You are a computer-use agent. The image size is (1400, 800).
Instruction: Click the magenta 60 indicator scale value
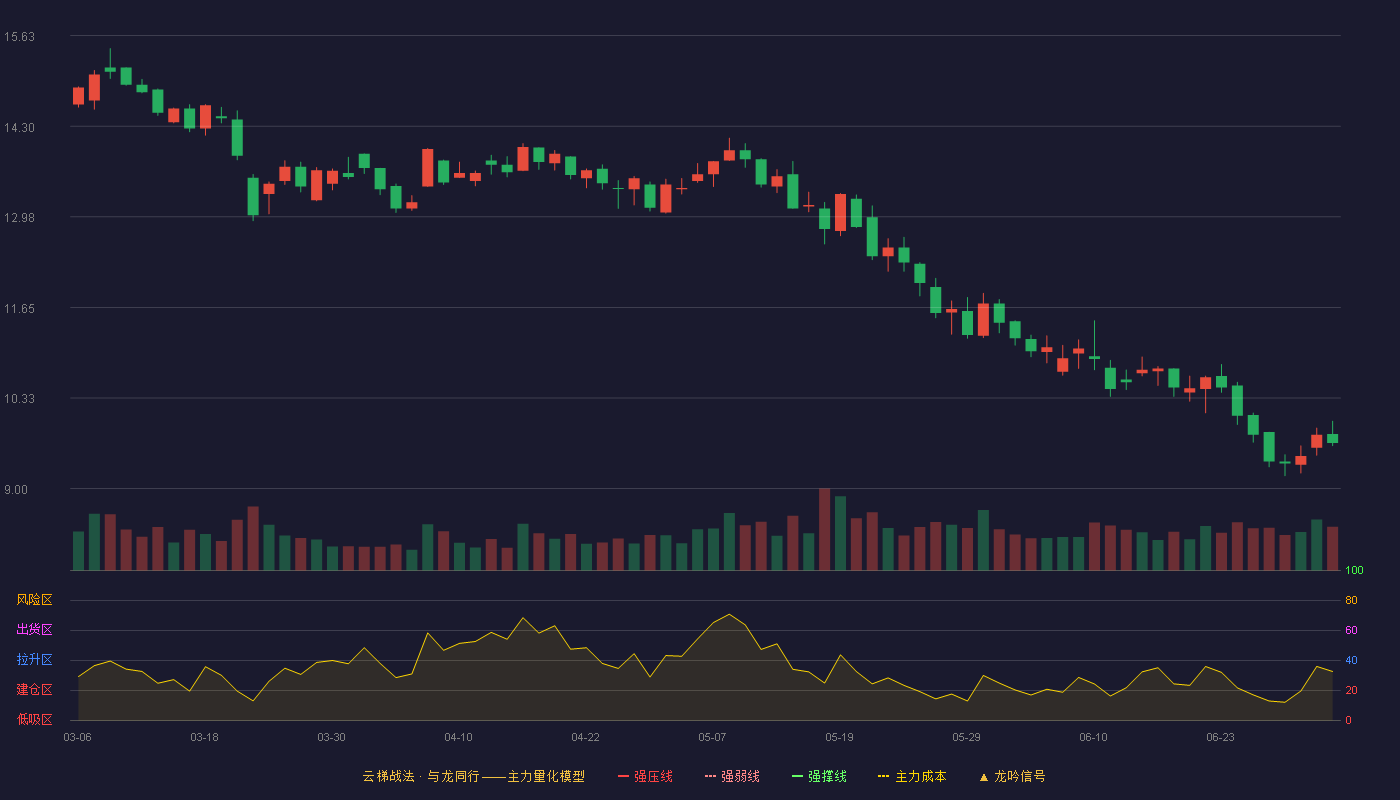(x=1351, y=630)
